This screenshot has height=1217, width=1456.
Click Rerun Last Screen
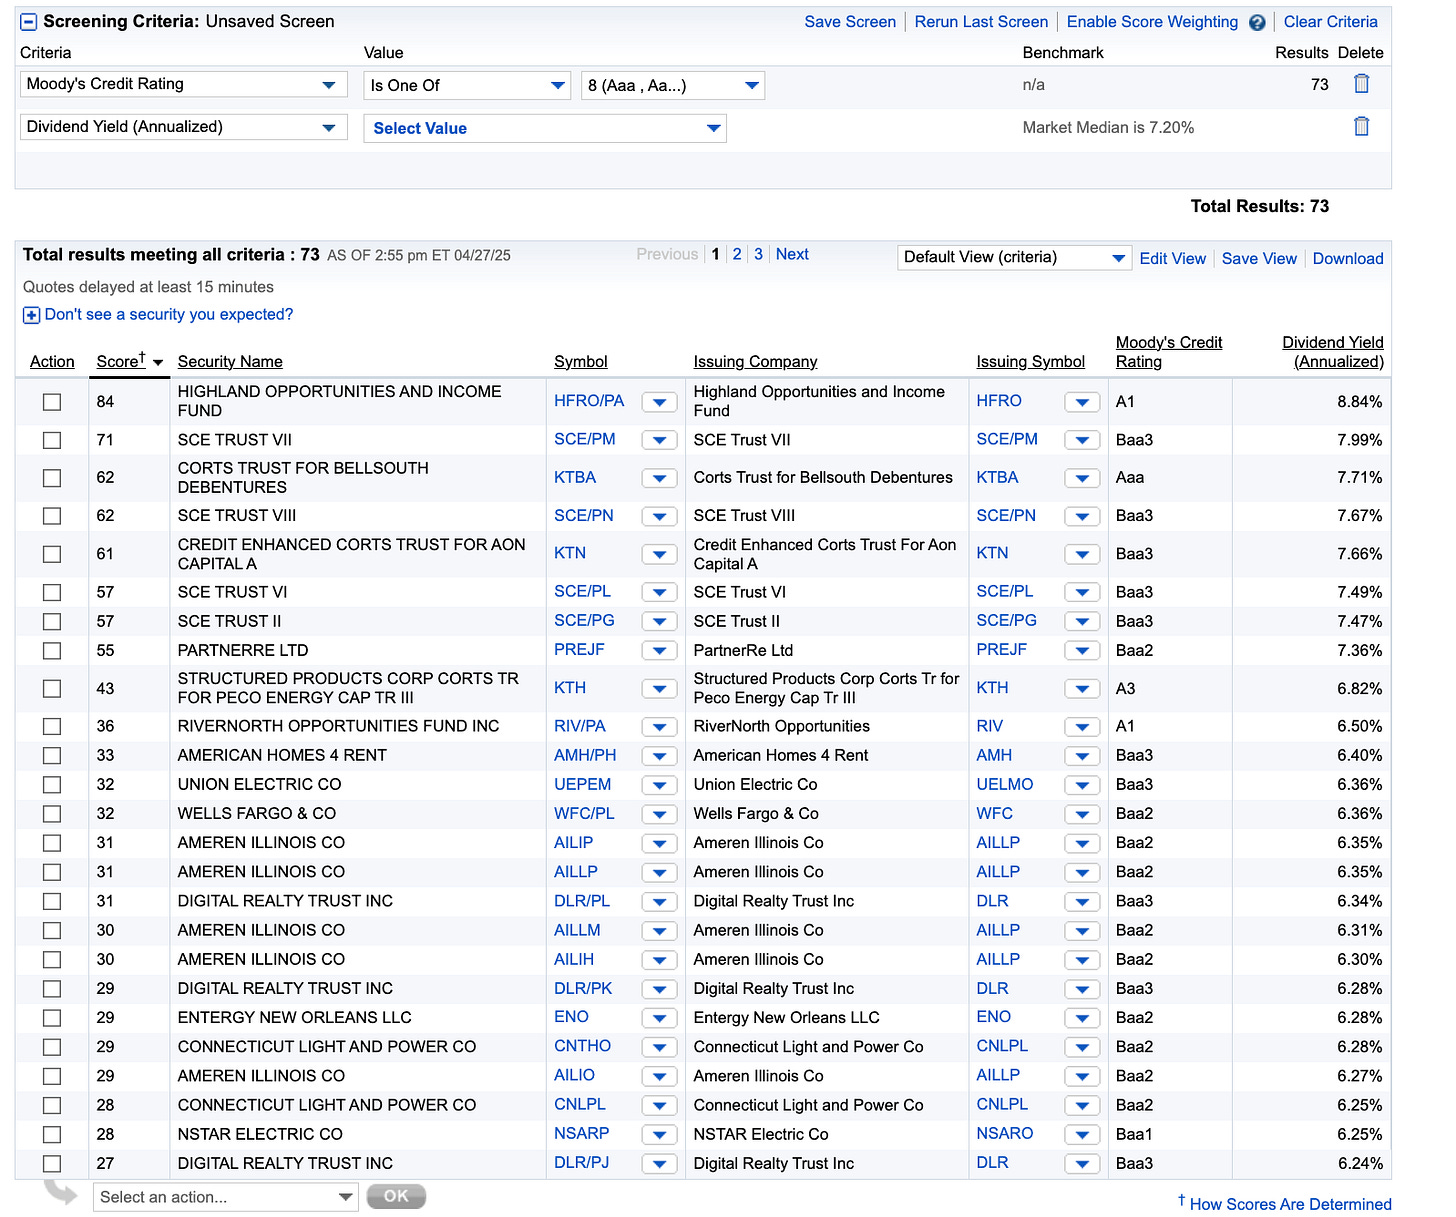[981, 22]
